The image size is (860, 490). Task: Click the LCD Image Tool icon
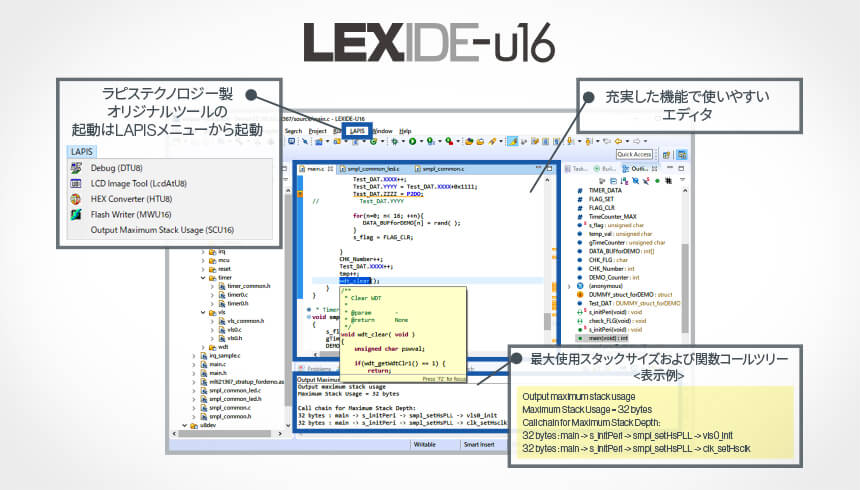pos(76,183)
